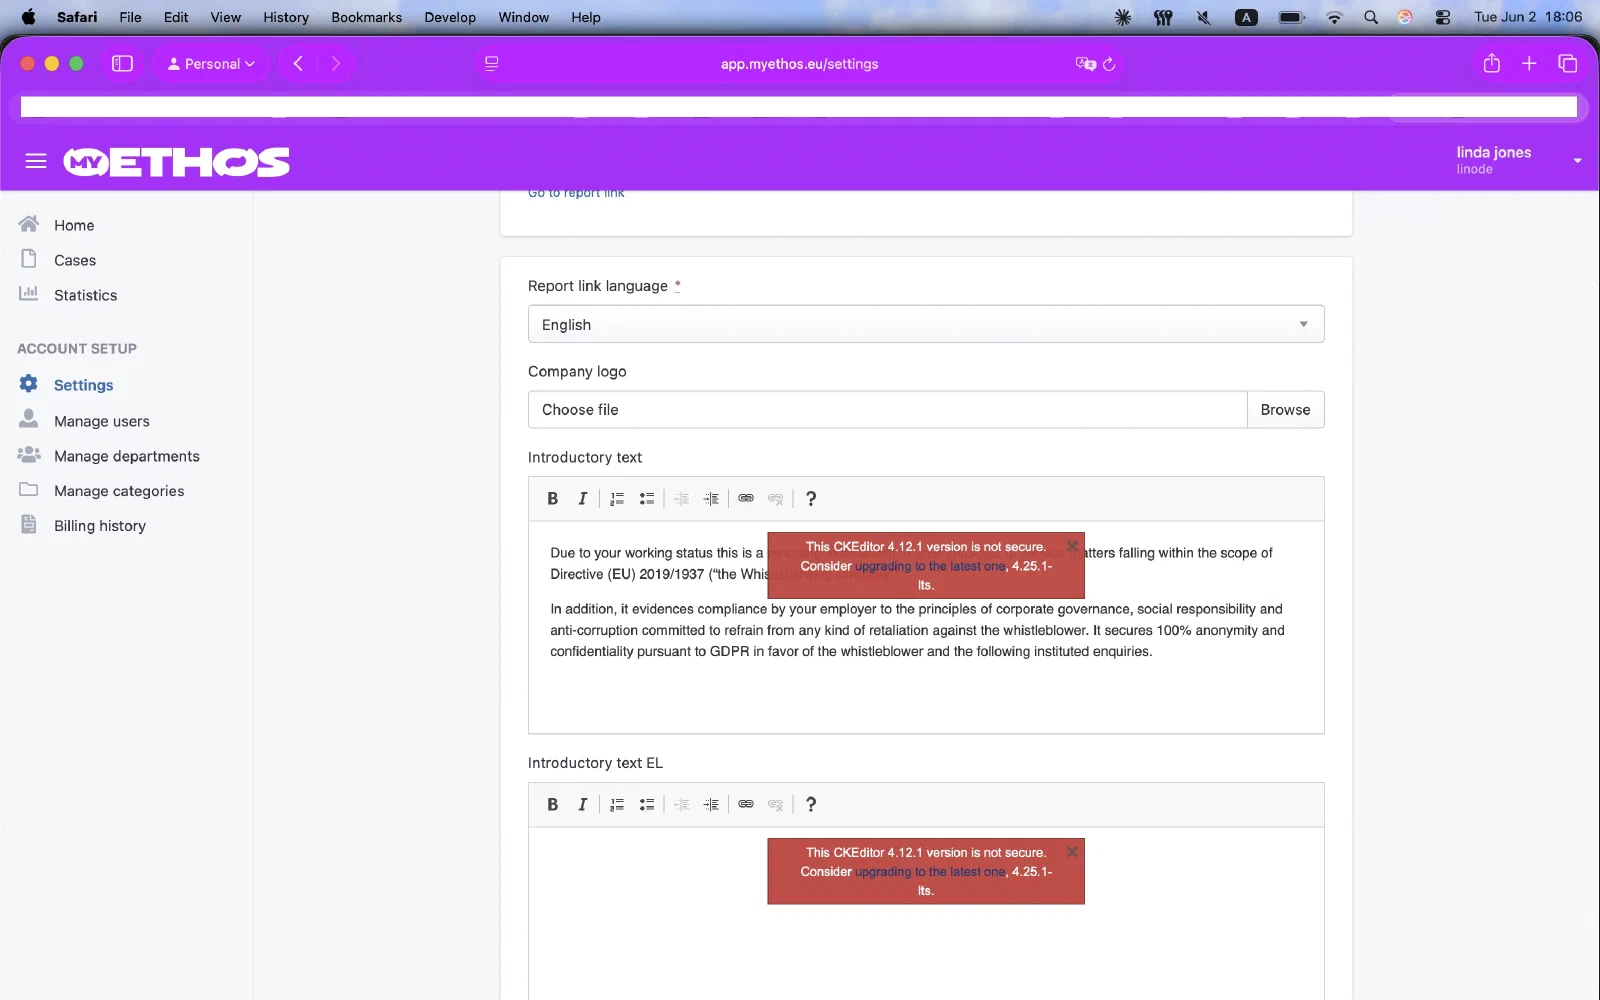Increase indent in Introductory text EL editor
1600x1000 pixels.
[711, 804]
